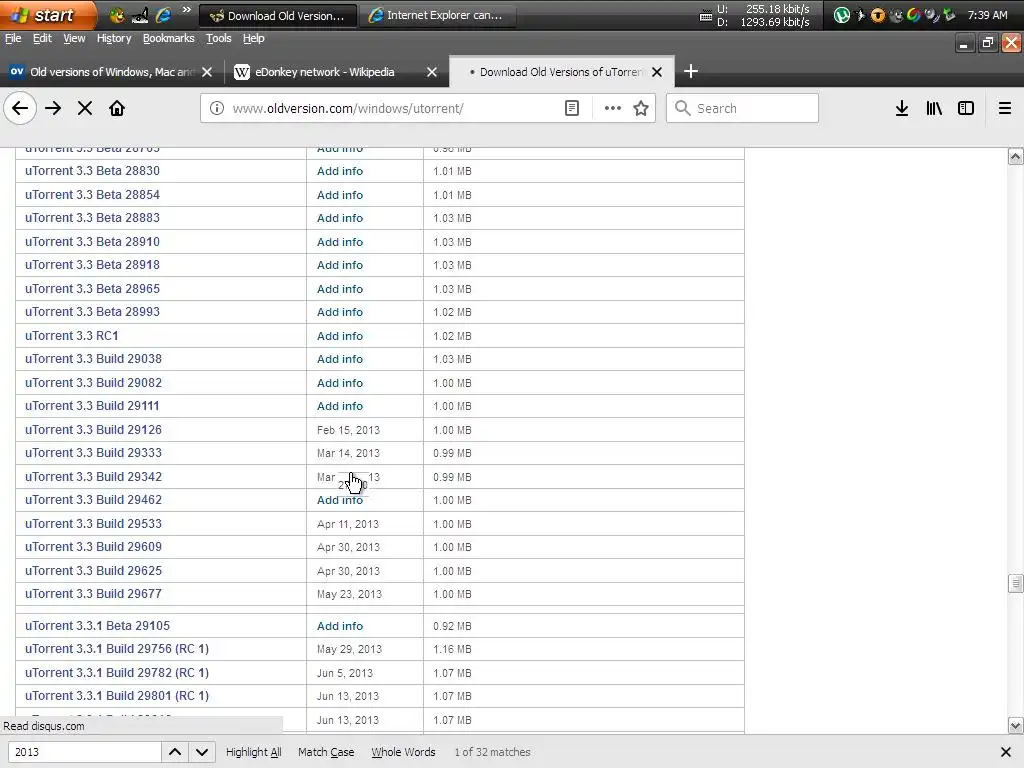Image resolution: width=1024 pixels, height=768 pixels.
Task: Bookmark this page with star icon
Action: [641, 108]
